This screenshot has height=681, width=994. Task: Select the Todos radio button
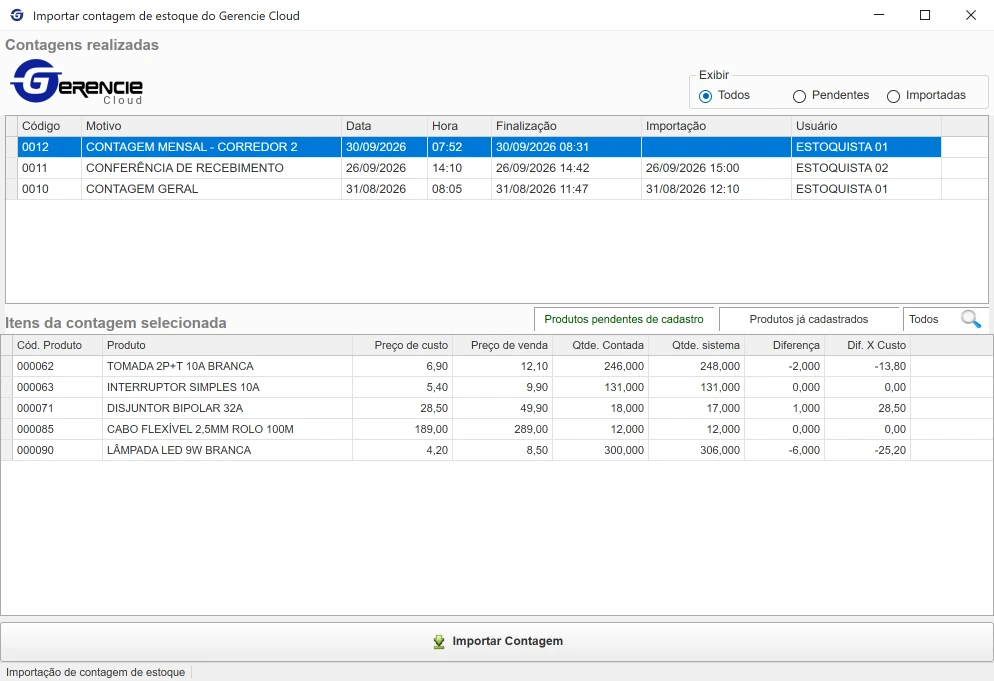706,96
